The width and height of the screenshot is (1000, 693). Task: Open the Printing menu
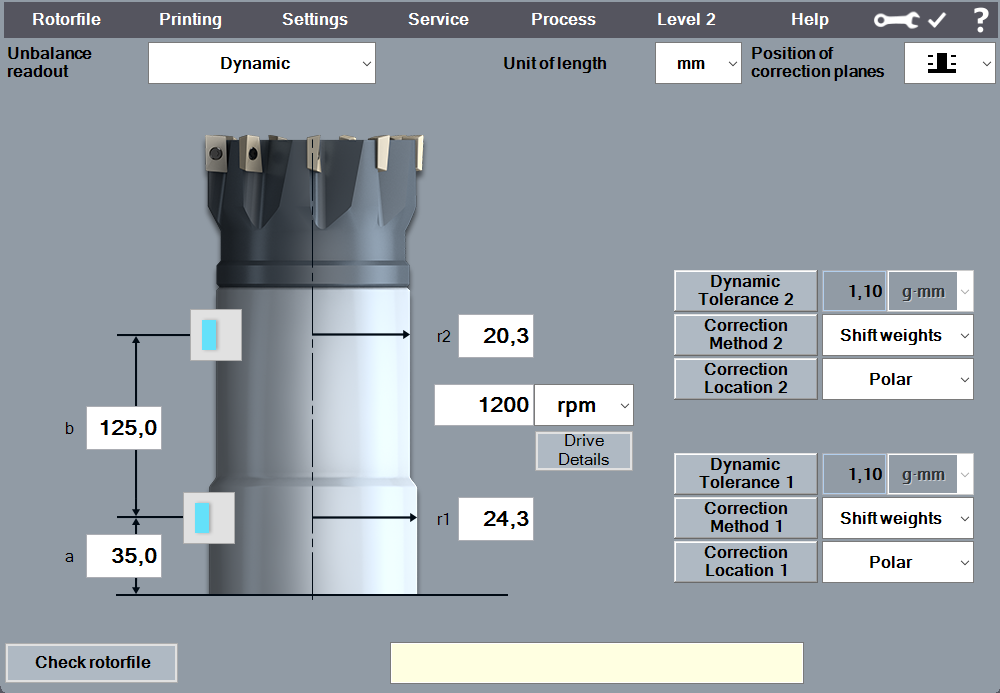(190, 20)
